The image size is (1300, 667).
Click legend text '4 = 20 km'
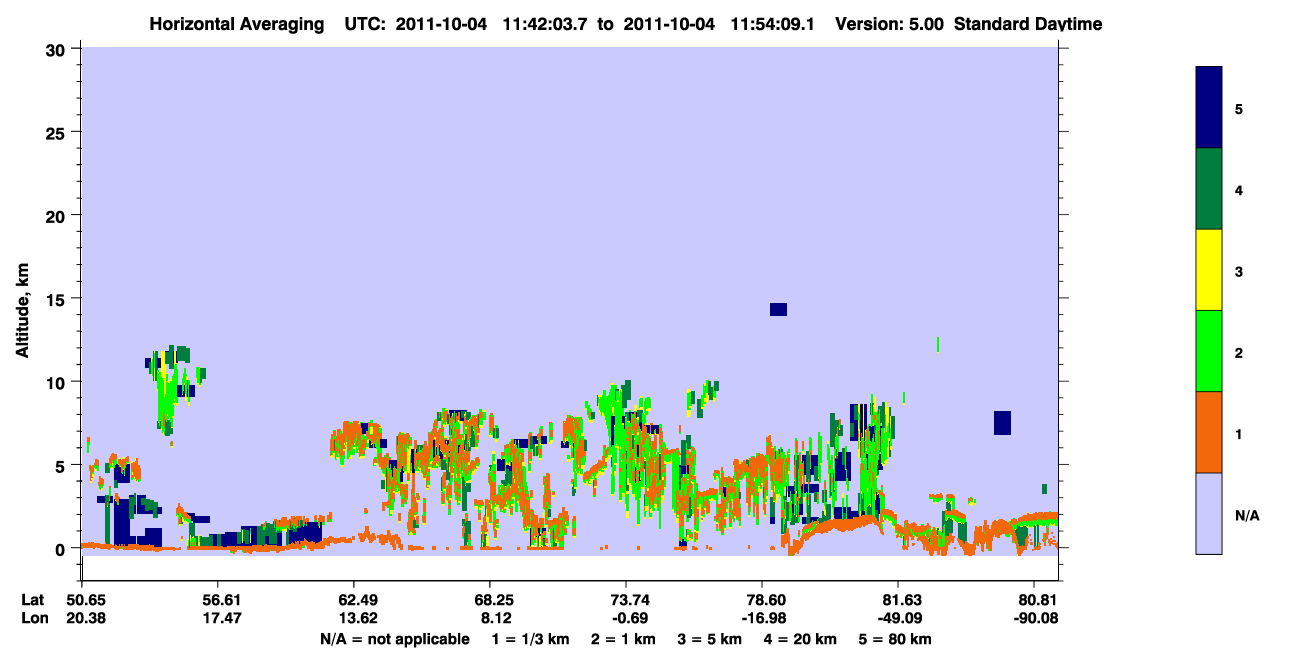[799, 639]
